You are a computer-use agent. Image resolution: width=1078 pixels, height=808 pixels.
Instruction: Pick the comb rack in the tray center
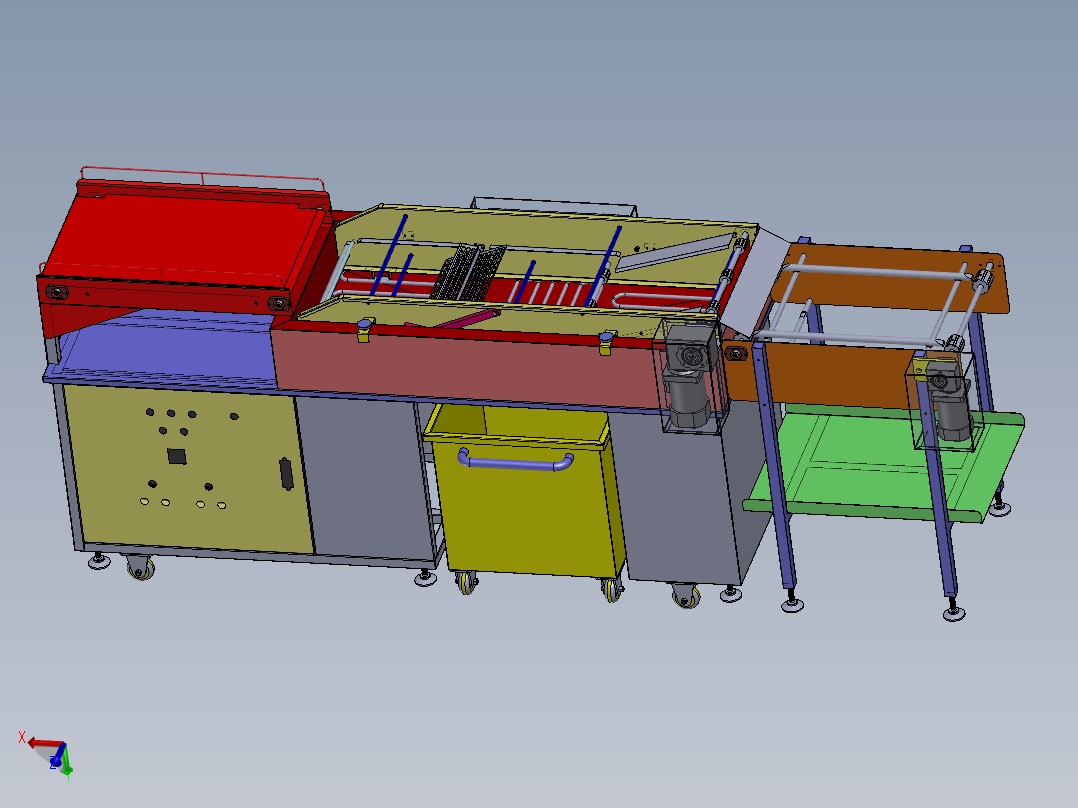tap(468, 272)
